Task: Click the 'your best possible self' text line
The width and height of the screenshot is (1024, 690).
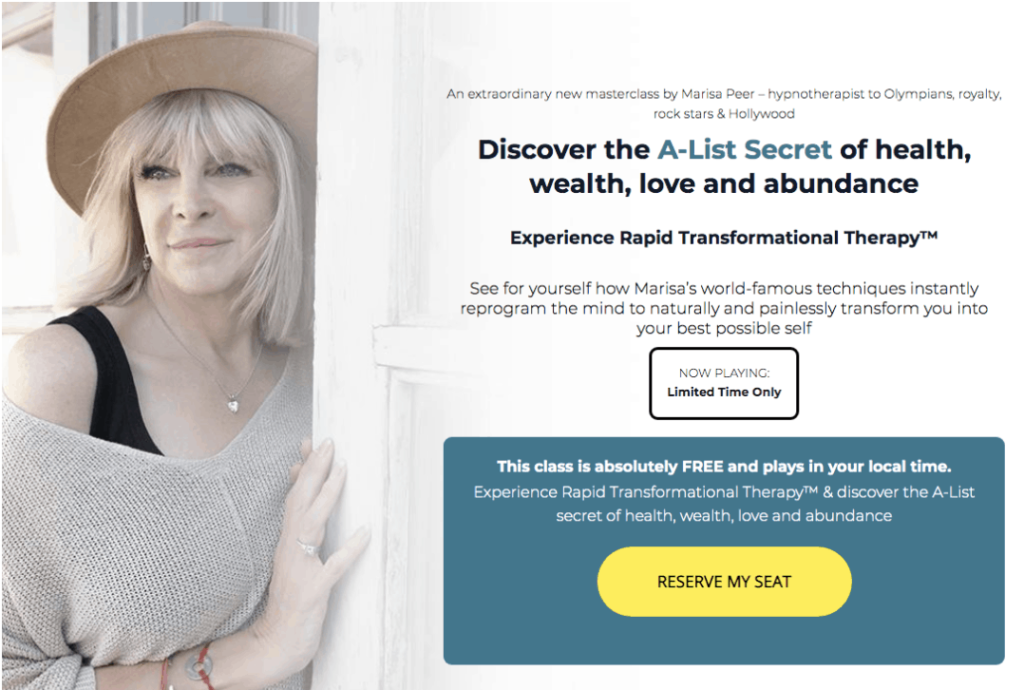Action: (724, 328)
